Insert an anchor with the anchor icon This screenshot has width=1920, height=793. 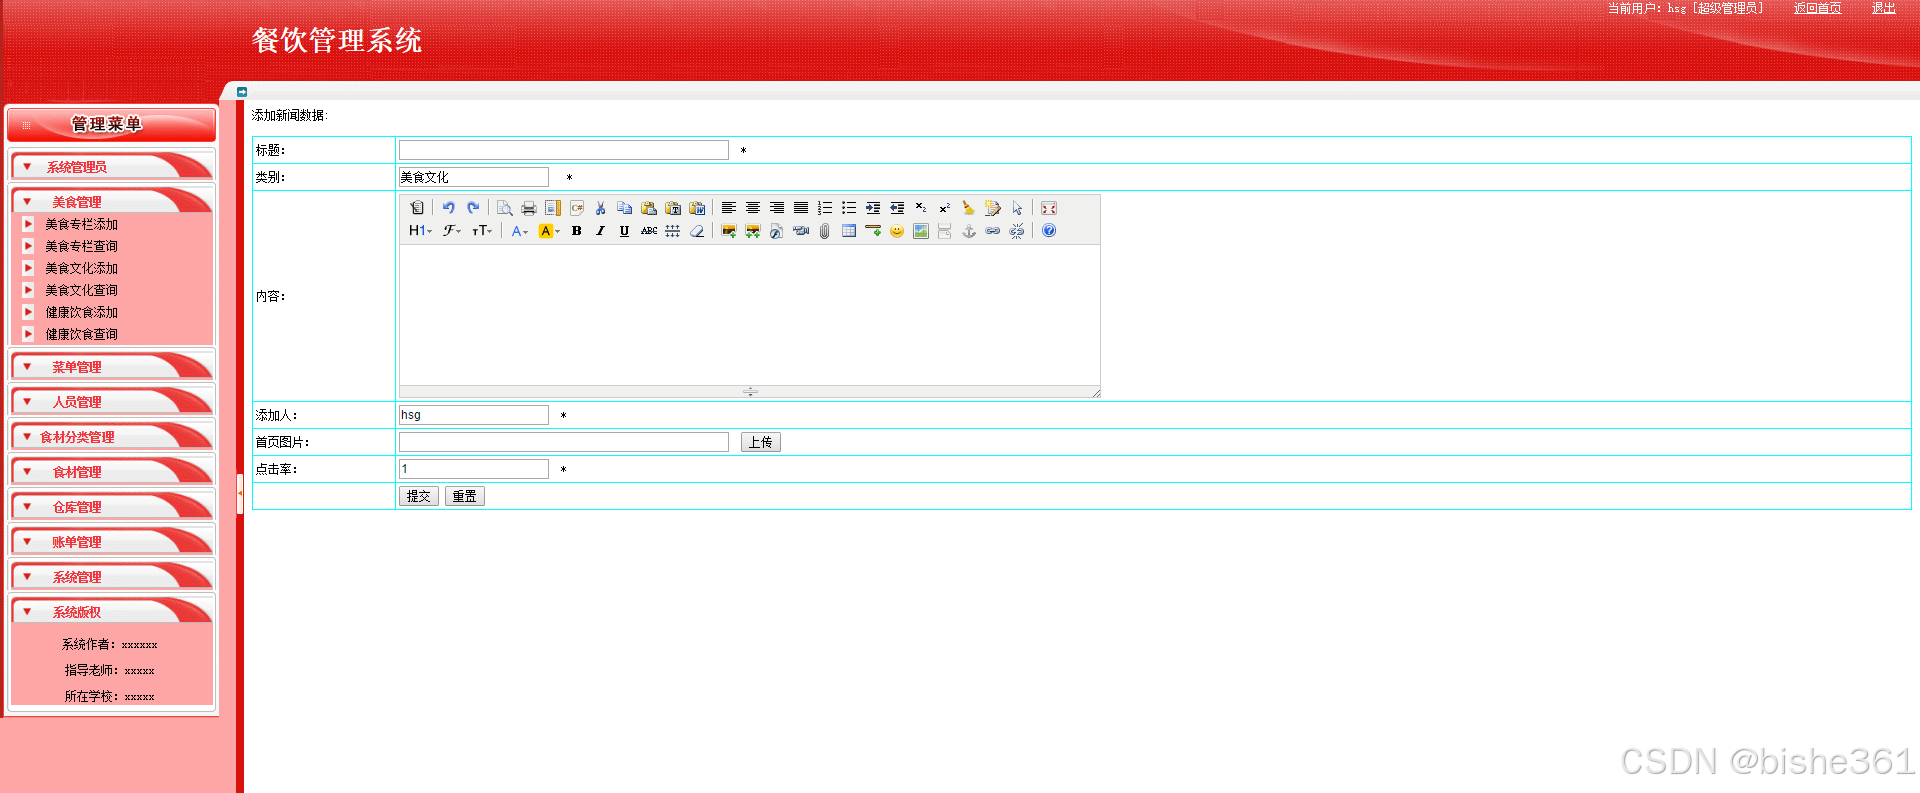[969, 231]
